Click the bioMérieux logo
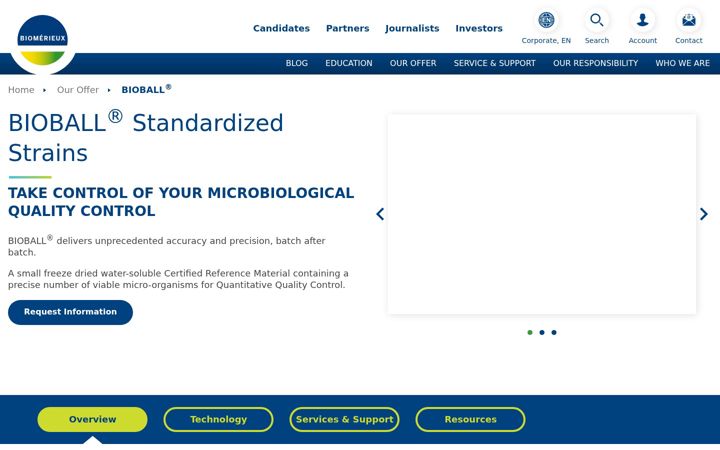Viewport: 720px width, 450px height. click(43, 40)
